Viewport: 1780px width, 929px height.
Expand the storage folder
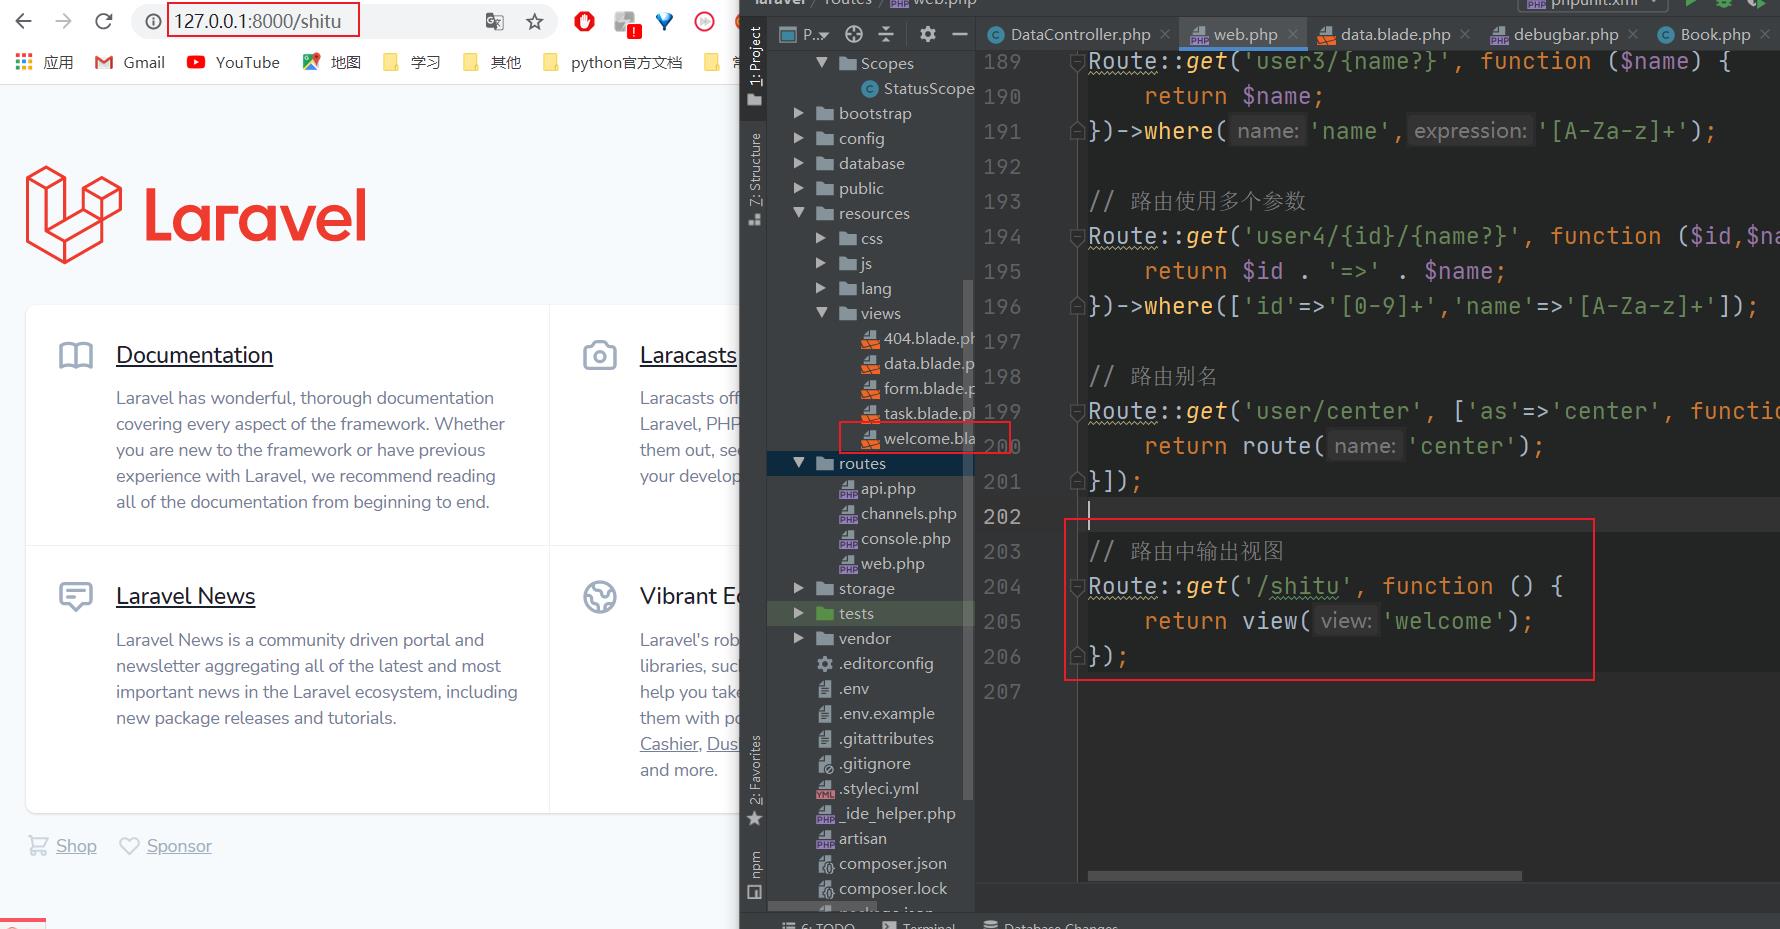799,588
